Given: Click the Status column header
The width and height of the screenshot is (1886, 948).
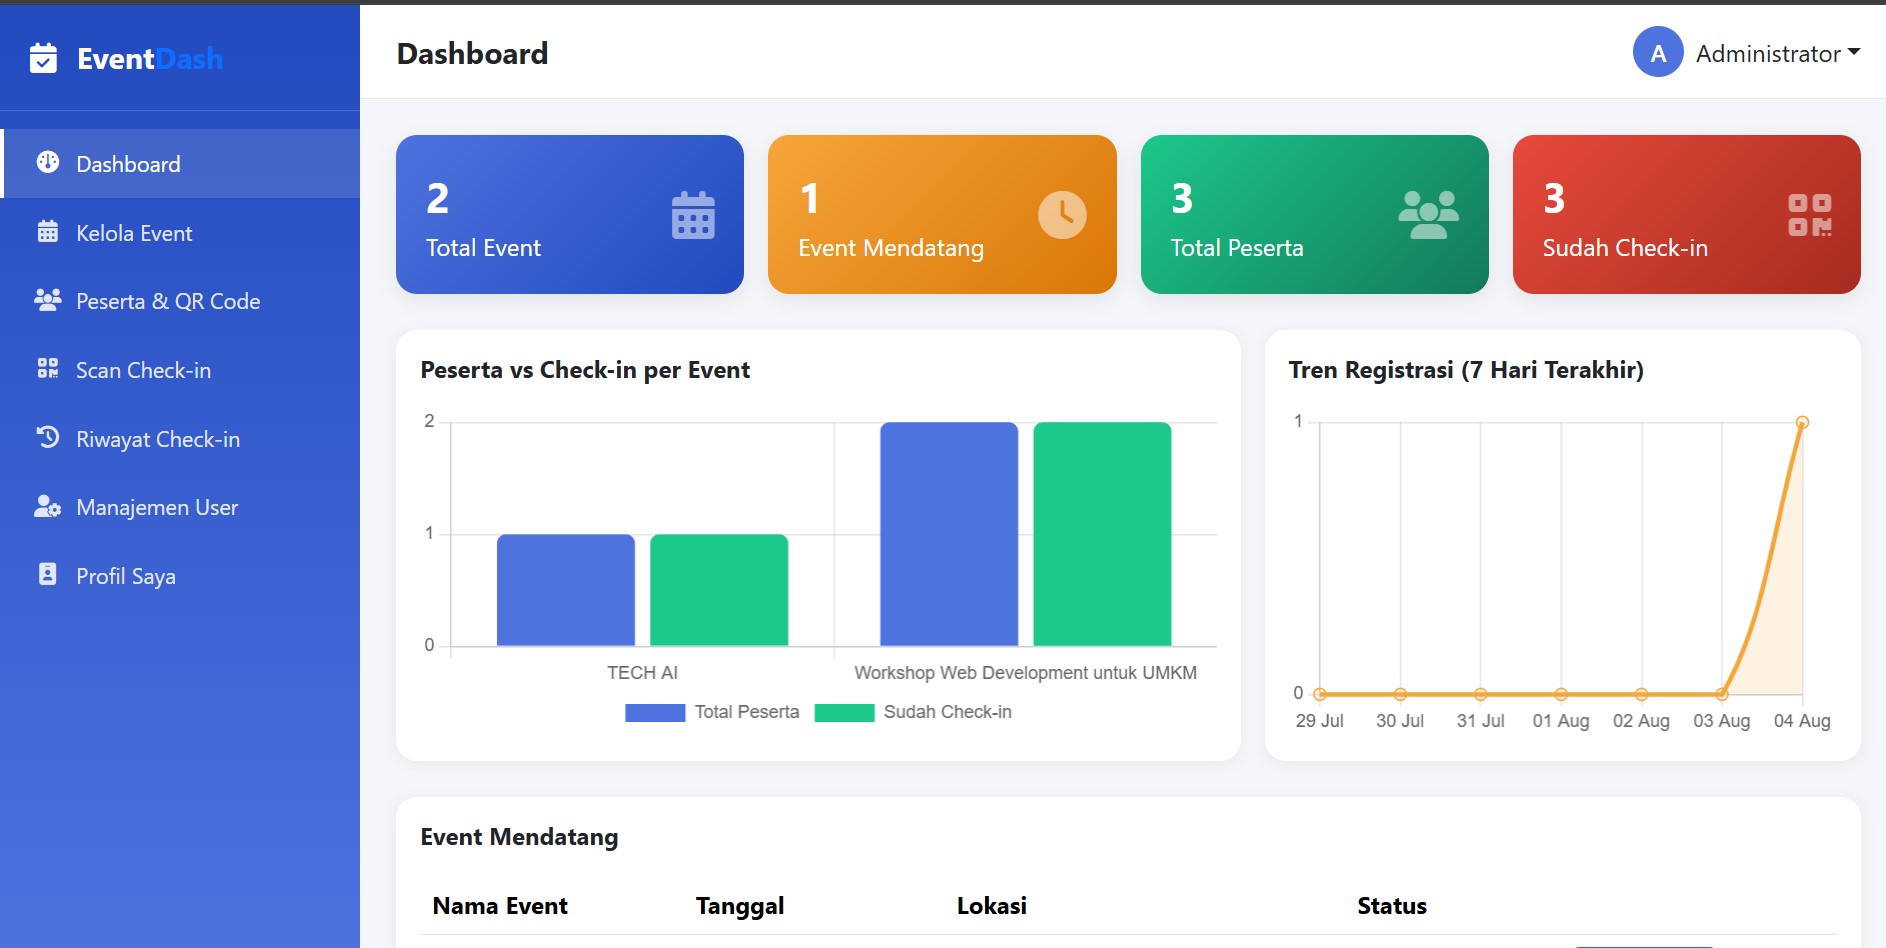Looking at the screenshot, I should (1392, 906).
